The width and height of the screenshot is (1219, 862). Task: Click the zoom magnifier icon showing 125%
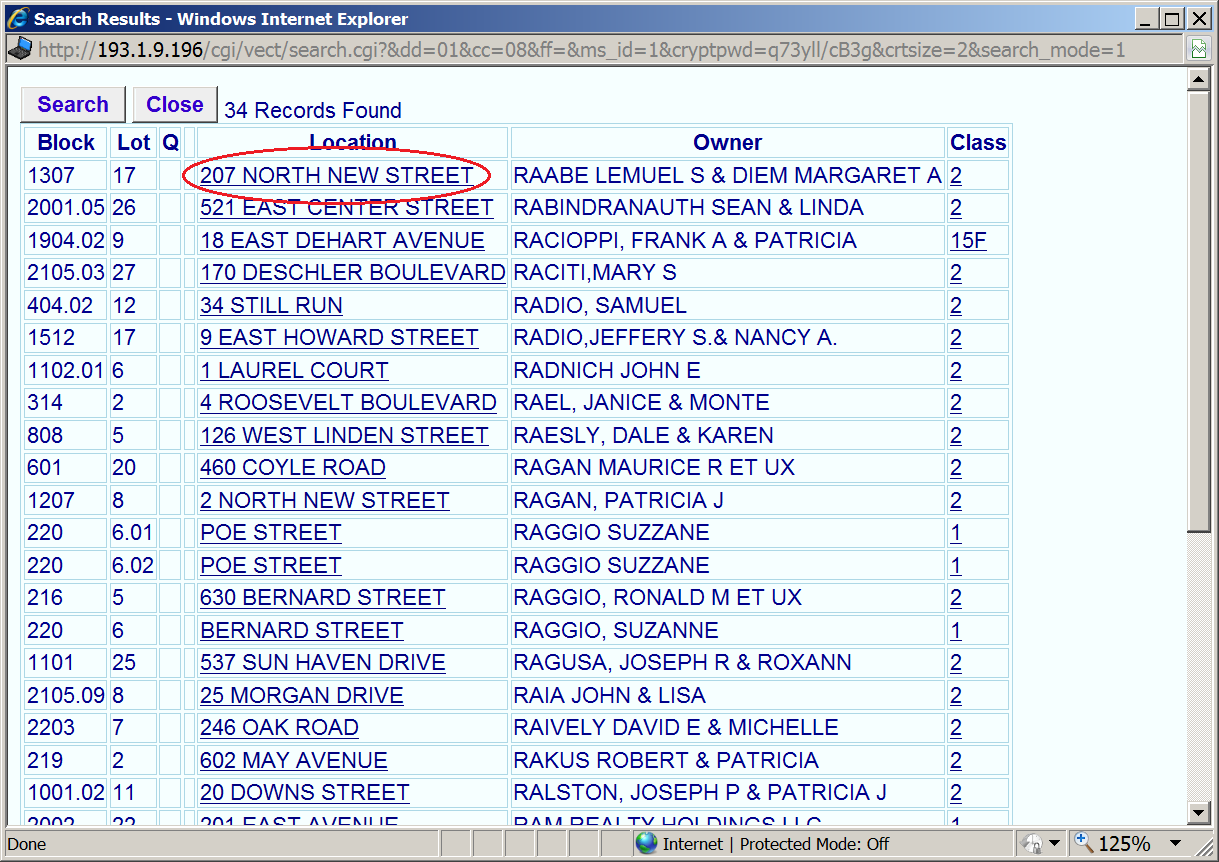click(x=1084, y=843)
